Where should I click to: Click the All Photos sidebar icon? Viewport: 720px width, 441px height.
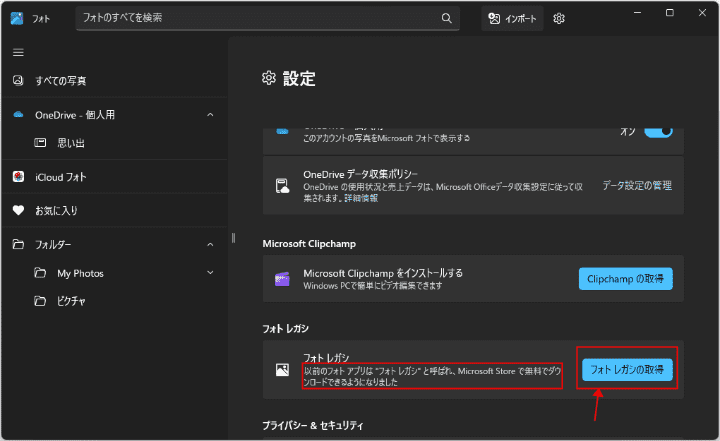(18, 80)
